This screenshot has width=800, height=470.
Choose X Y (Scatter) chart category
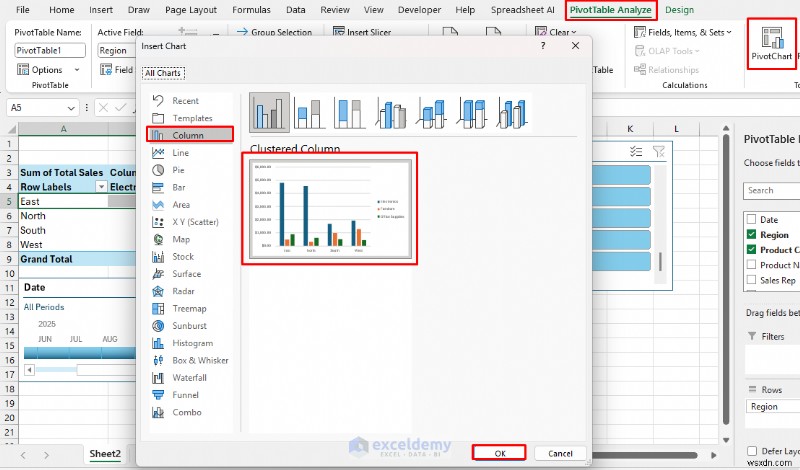[191, 222]
